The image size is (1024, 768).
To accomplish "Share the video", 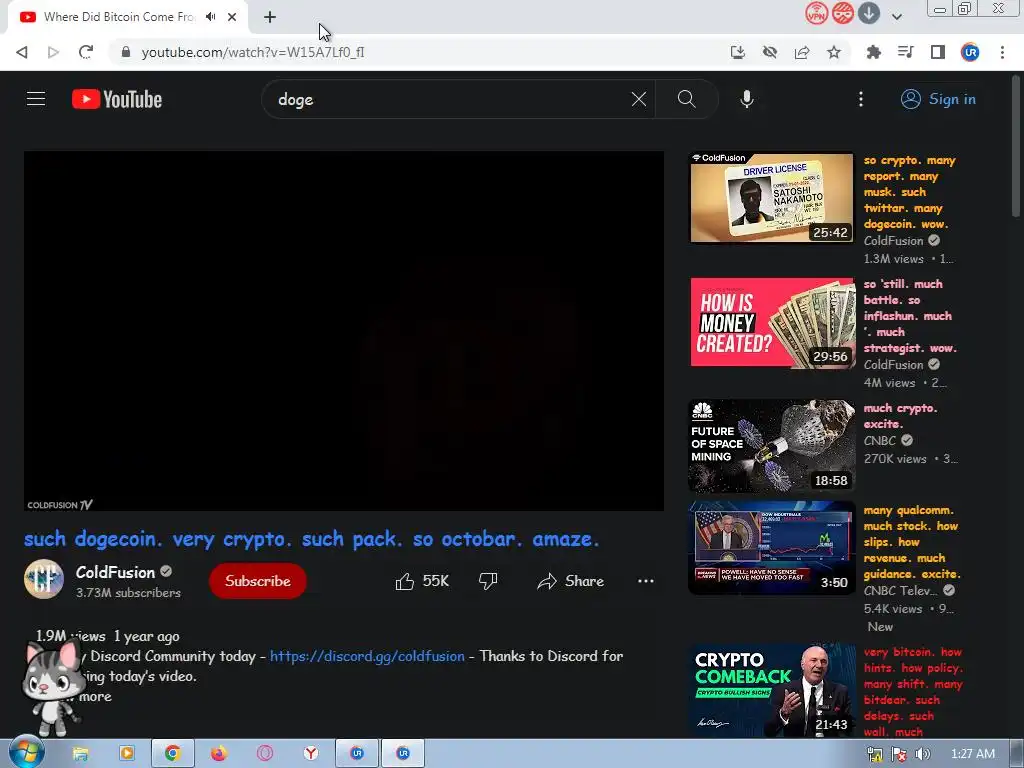I will (x=570, y=581).
